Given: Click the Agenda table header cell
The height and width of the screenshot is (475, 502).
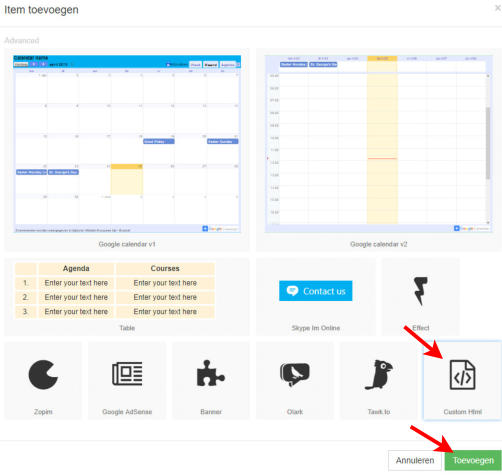Looking at the screenshot, I should pos(76,269).
